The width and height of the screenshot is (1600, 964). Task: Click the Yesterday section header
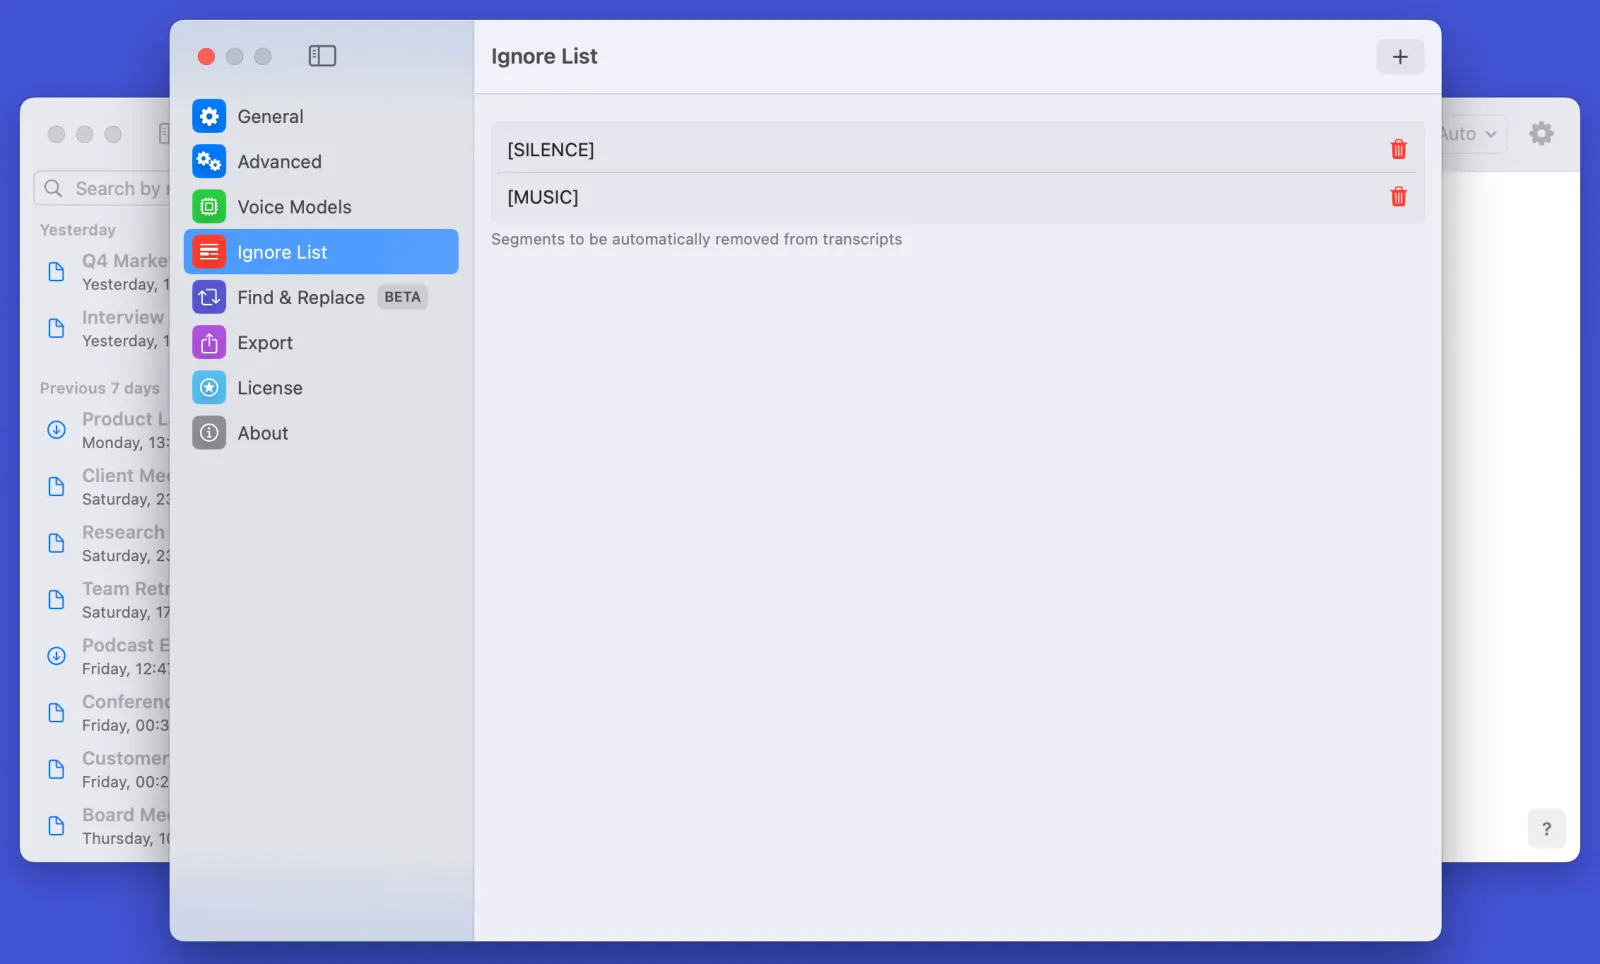coord(78,230)
